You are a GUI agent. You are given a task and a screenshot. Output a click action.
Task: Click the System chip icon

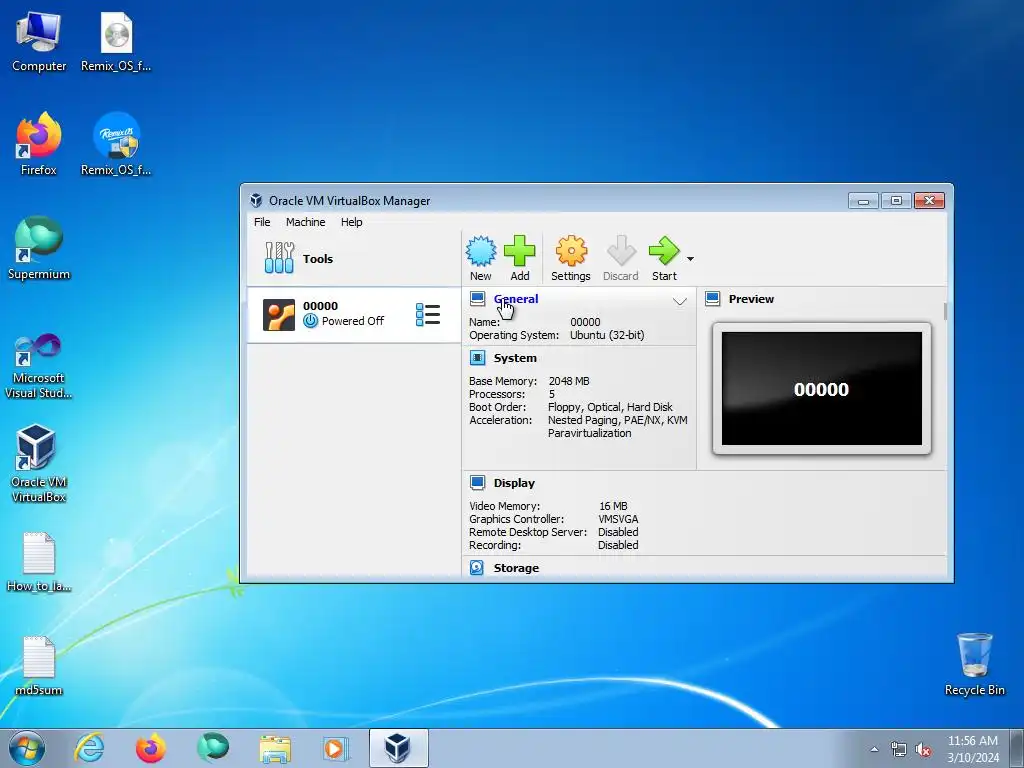tap(477, 358)
